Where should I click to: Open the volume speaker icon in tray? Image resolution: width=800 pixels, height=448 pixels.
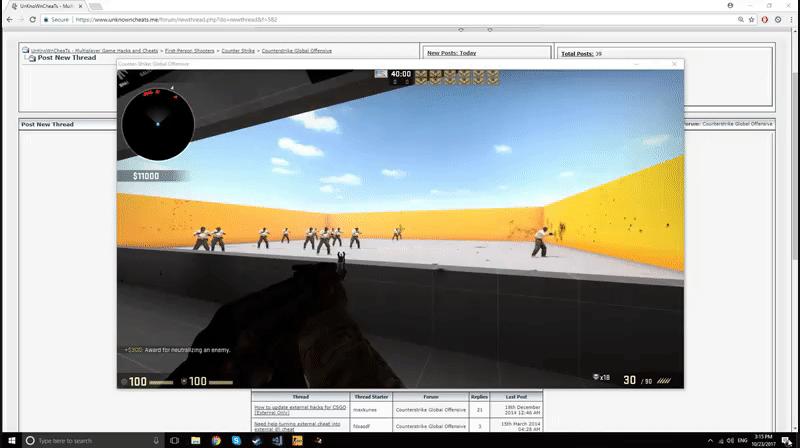(730, 440)
